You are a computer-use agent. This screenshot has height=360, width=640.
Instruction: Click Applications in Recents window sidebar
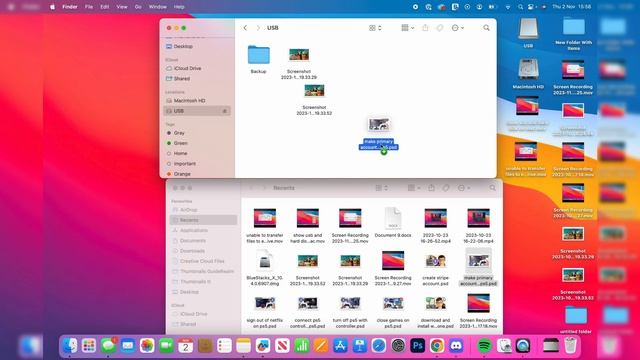tap(203, 231)
